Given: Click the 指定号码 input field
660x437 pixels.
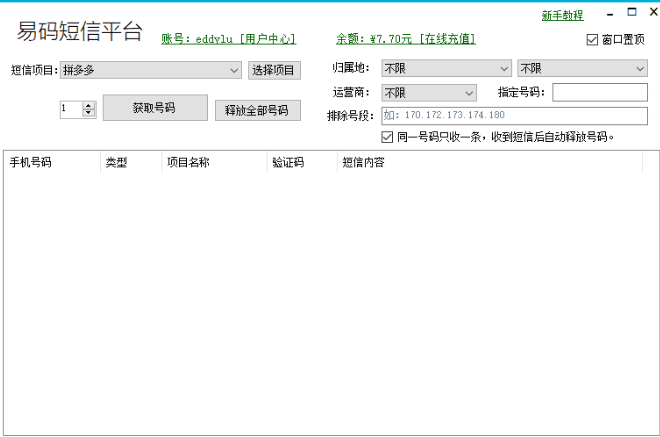Looking at the screenshot, I should point(600,92).
